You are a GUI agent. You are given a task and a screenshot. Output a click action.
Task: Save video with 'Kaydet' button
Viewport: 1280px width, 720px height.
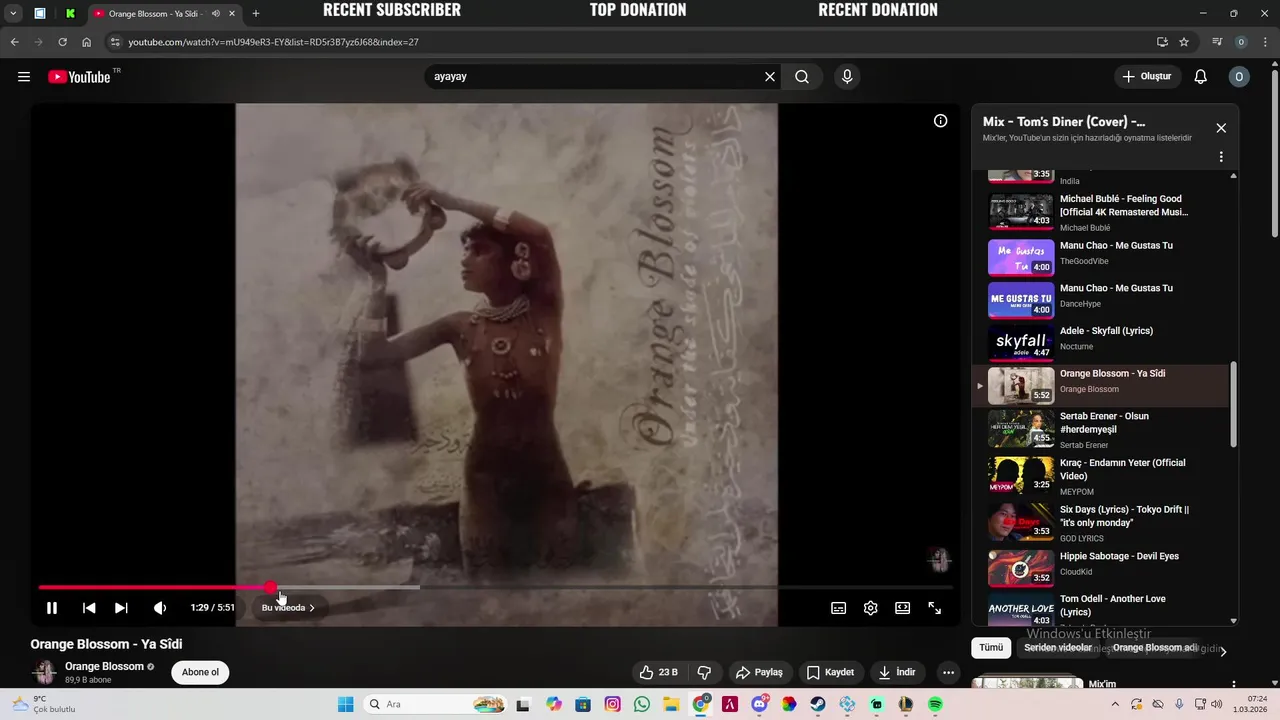[x=831, y=672]
